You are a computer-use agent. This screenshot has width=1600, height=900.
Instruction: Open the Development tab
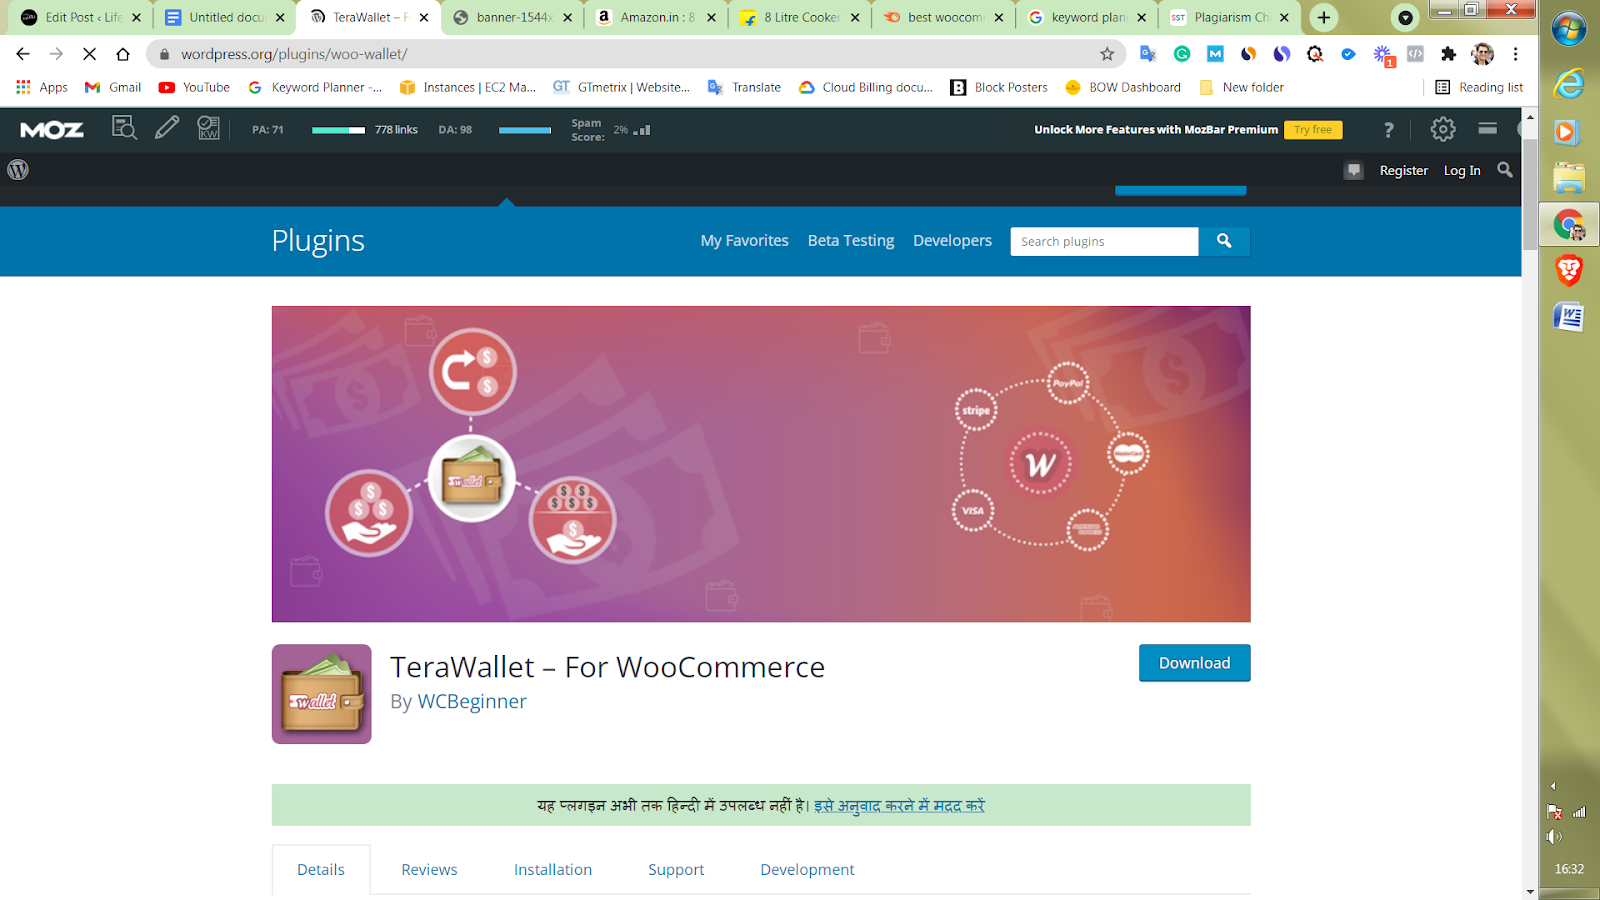coord(807,870)
